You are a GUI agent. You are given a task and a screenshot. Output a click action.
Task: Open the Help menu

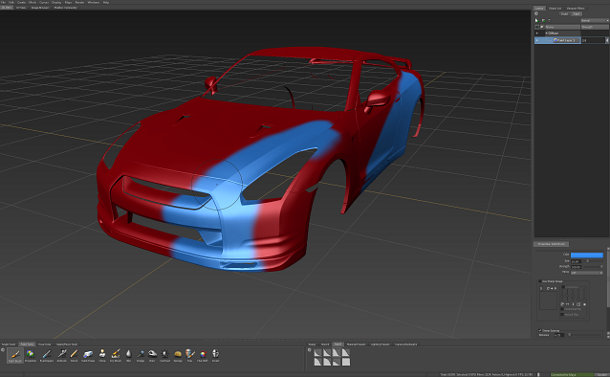(x=106, y=2)
